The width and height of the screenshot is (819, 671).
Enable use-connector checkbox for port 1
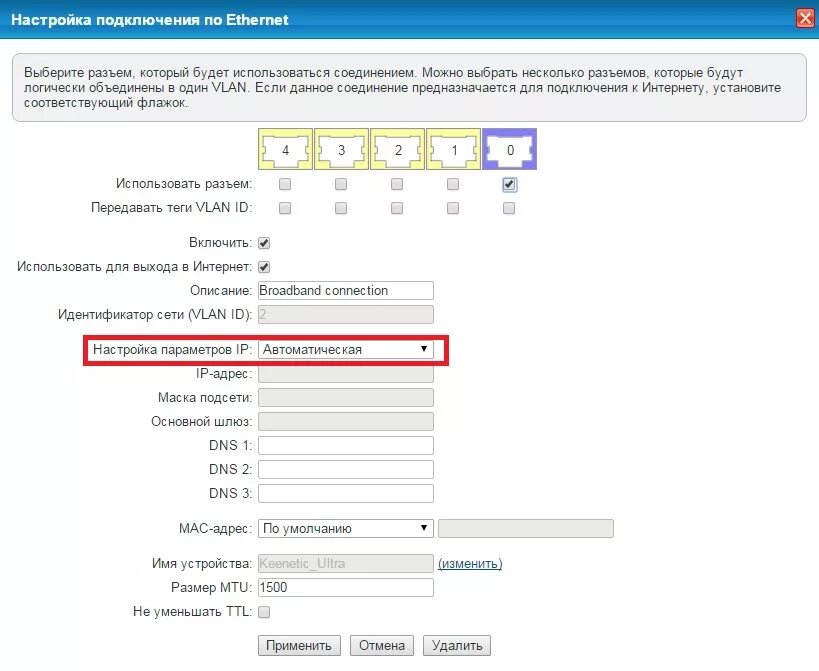[x=453, y=184]
